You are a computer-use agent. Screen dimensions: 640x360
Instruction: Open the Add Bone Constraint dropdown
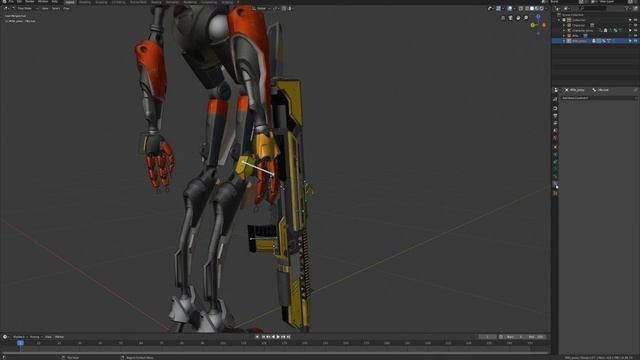pos(598,98)
